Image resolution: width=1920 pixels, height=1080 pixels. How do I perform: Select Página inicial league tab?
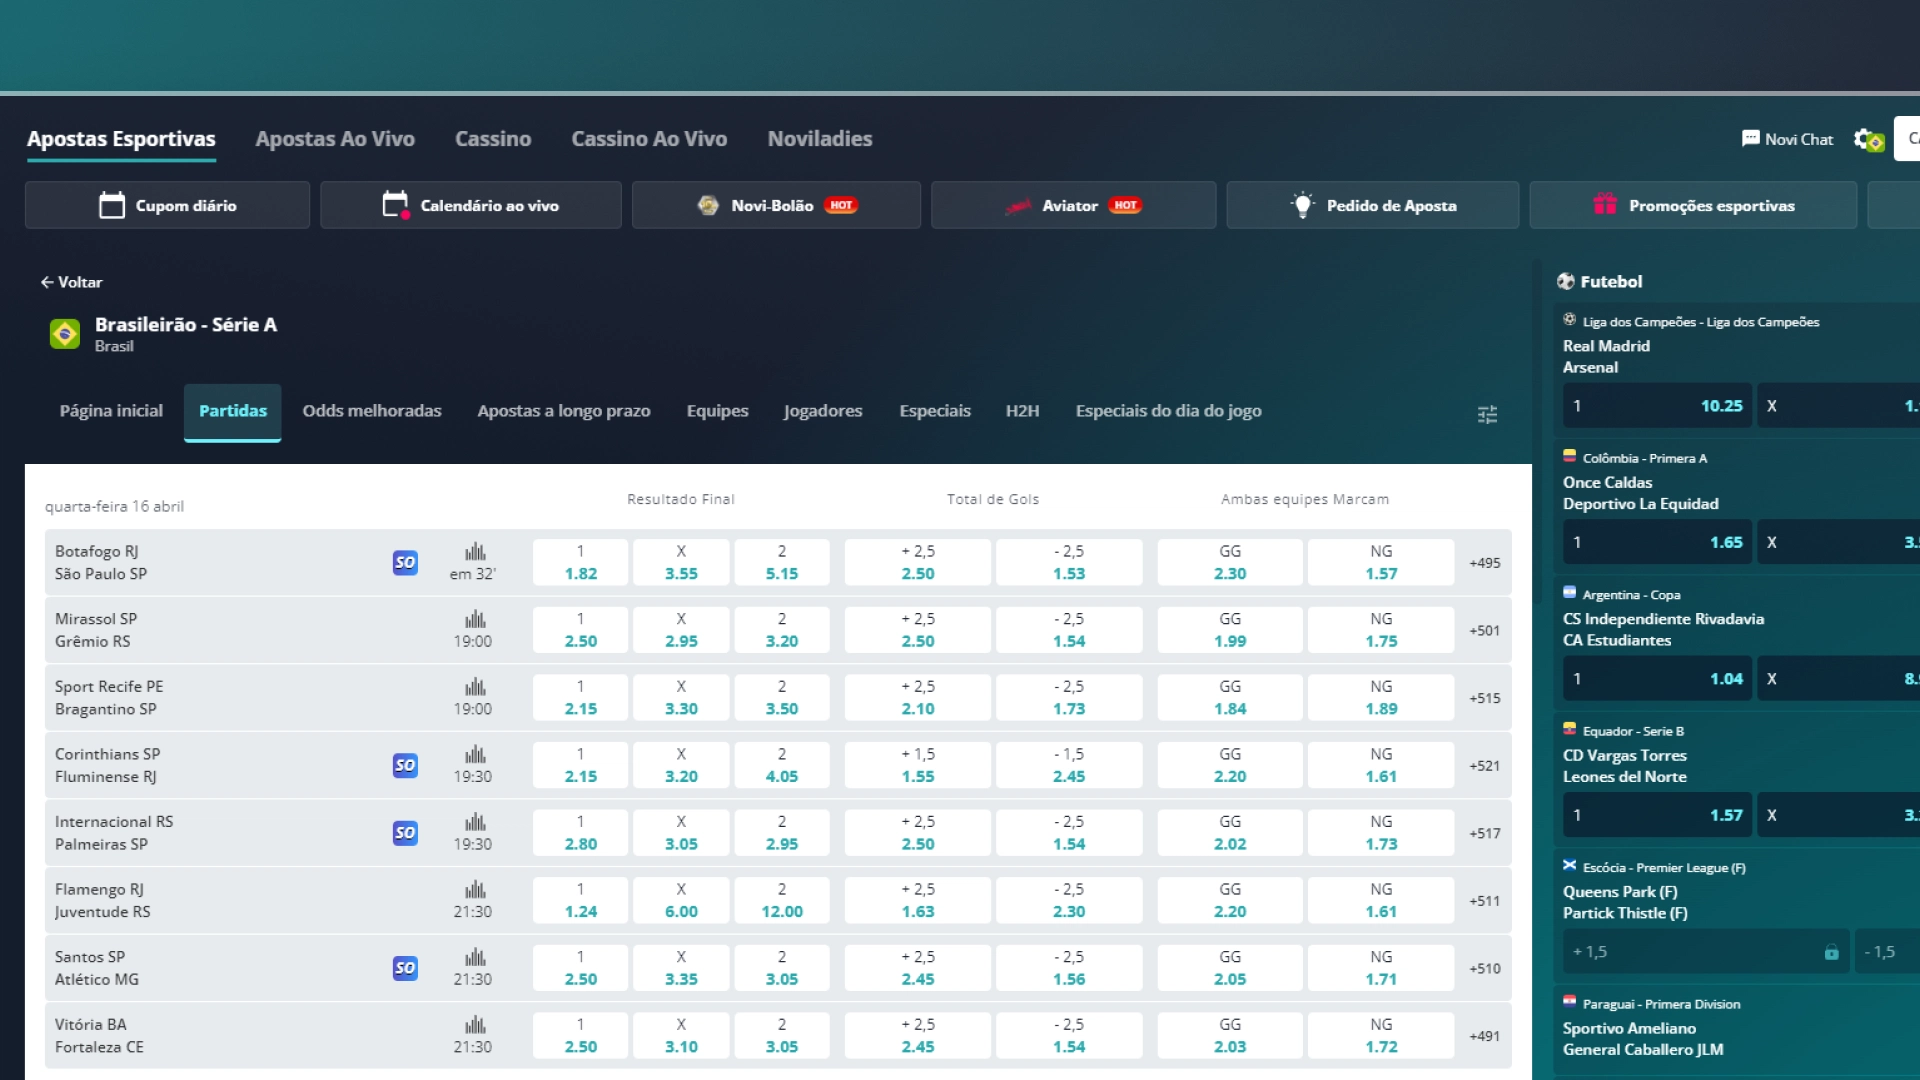point(111,411)
